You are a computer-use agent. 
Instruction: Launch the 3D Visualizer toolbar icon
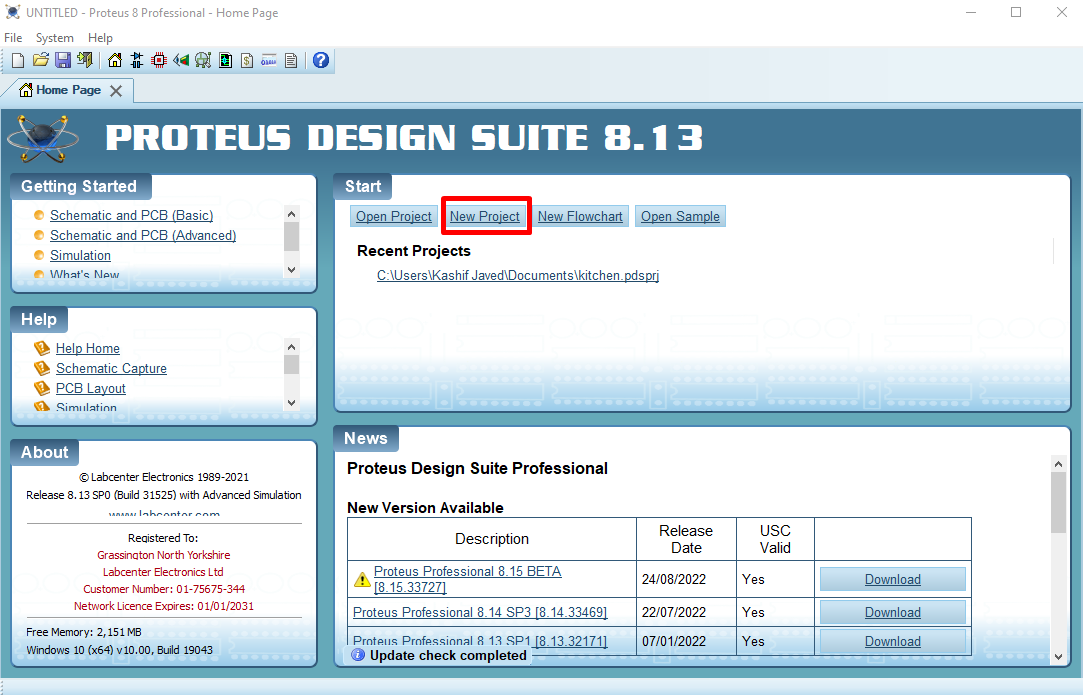[x=181, y=61]
